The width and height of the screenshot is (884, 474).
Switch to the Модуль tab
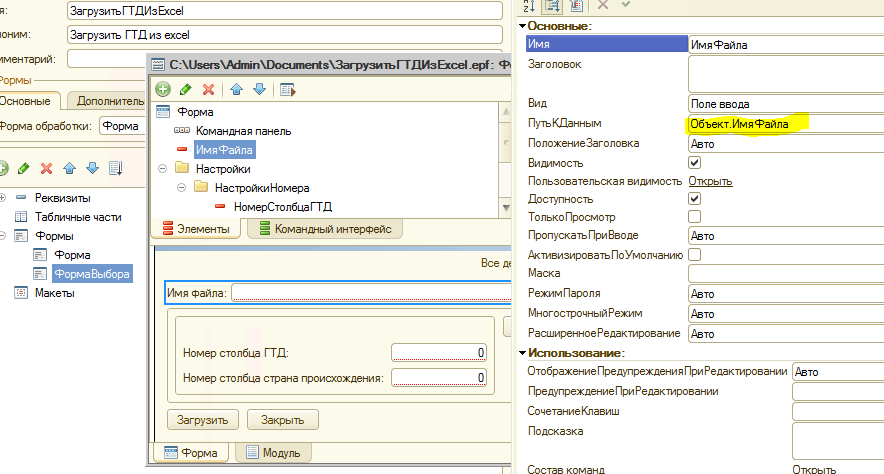pos(273,453)
